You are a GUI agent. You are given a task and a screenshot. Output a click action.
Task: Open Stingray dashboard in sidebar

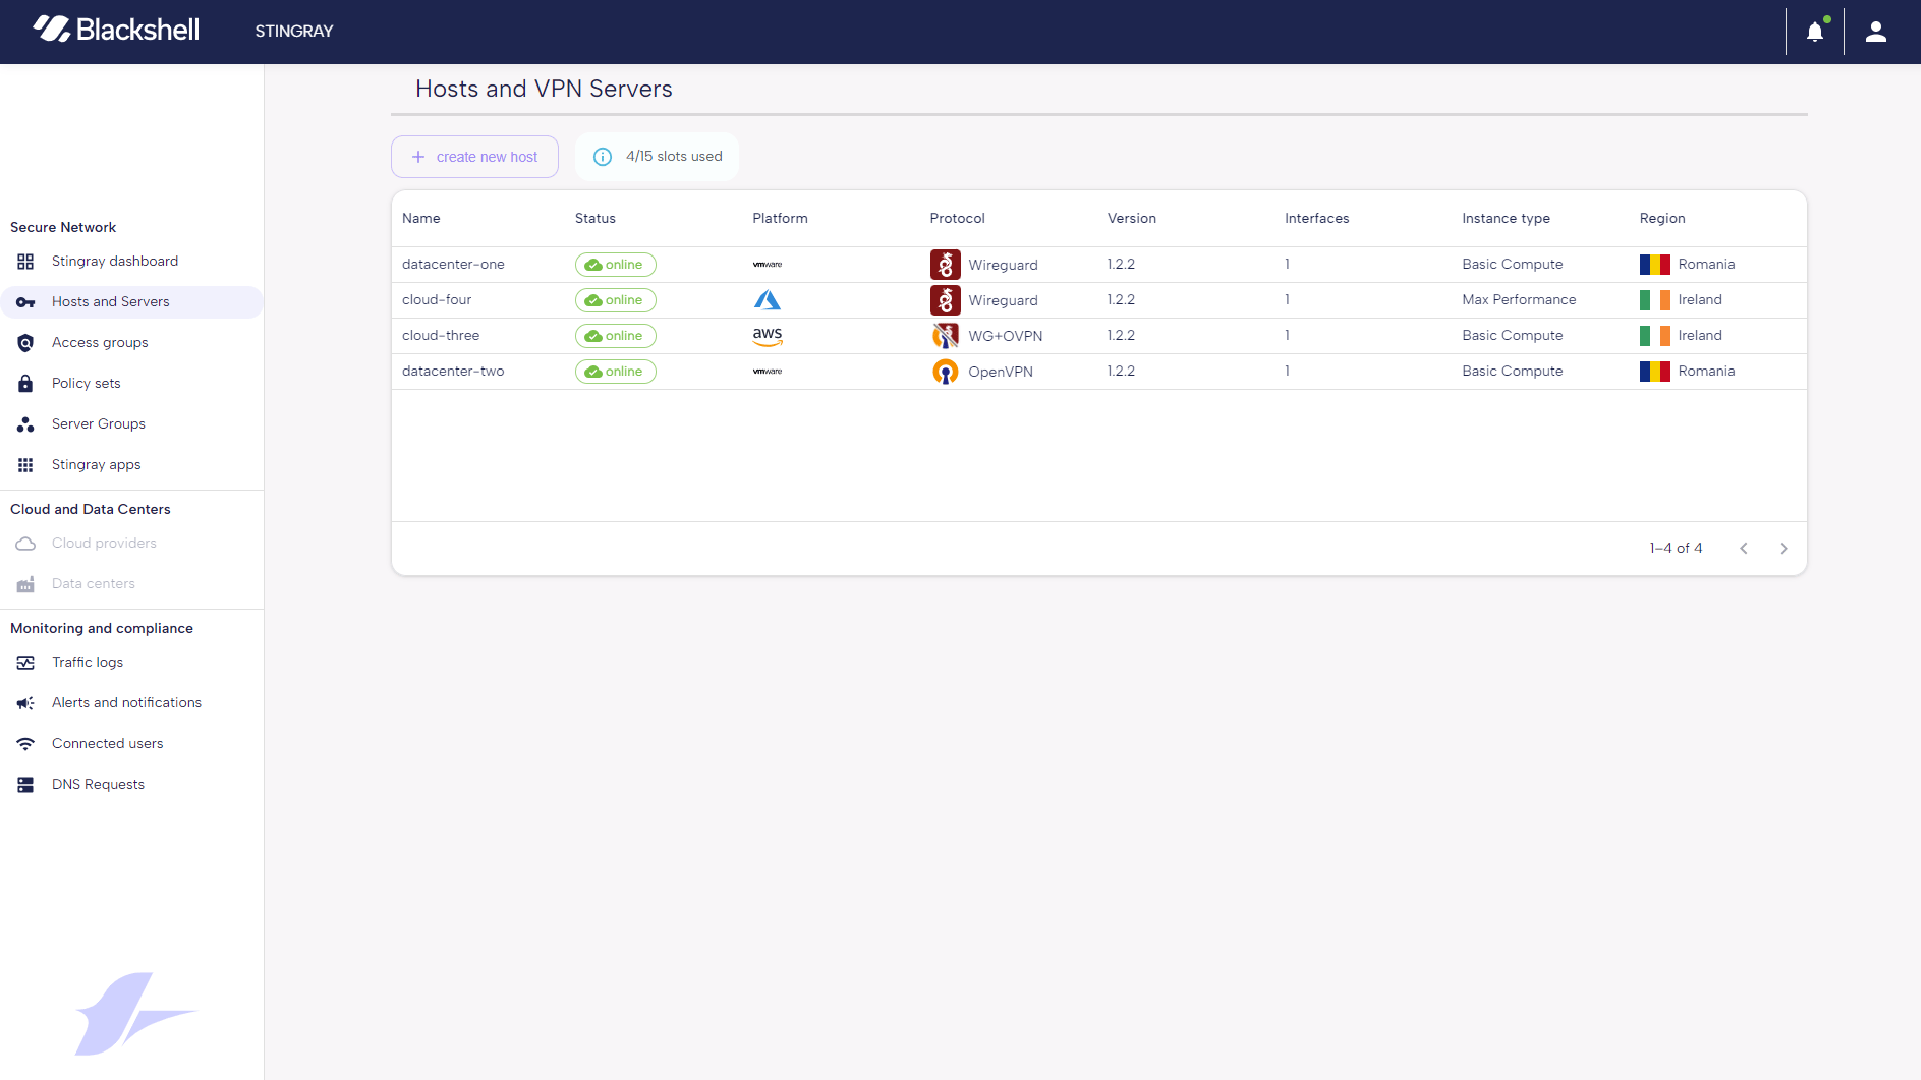[114, 262]
